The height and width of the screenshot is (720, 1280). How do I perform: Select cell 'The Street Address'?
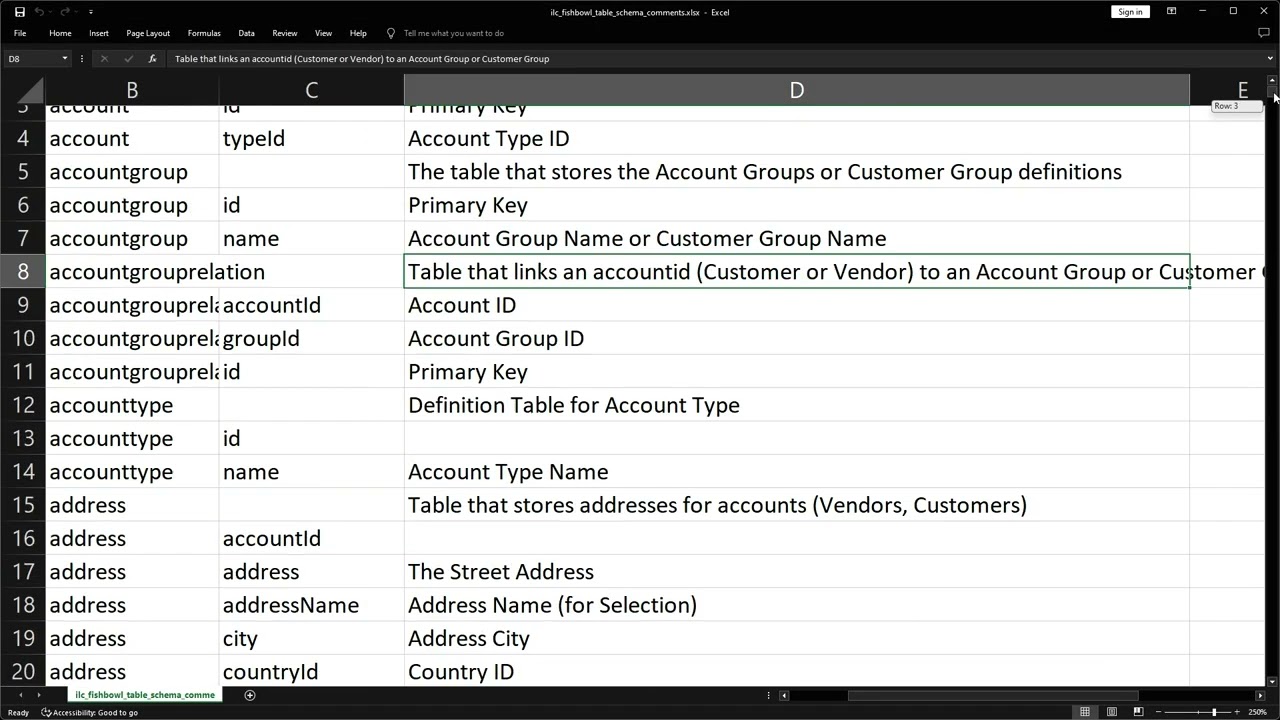click(x=797, y=572)
